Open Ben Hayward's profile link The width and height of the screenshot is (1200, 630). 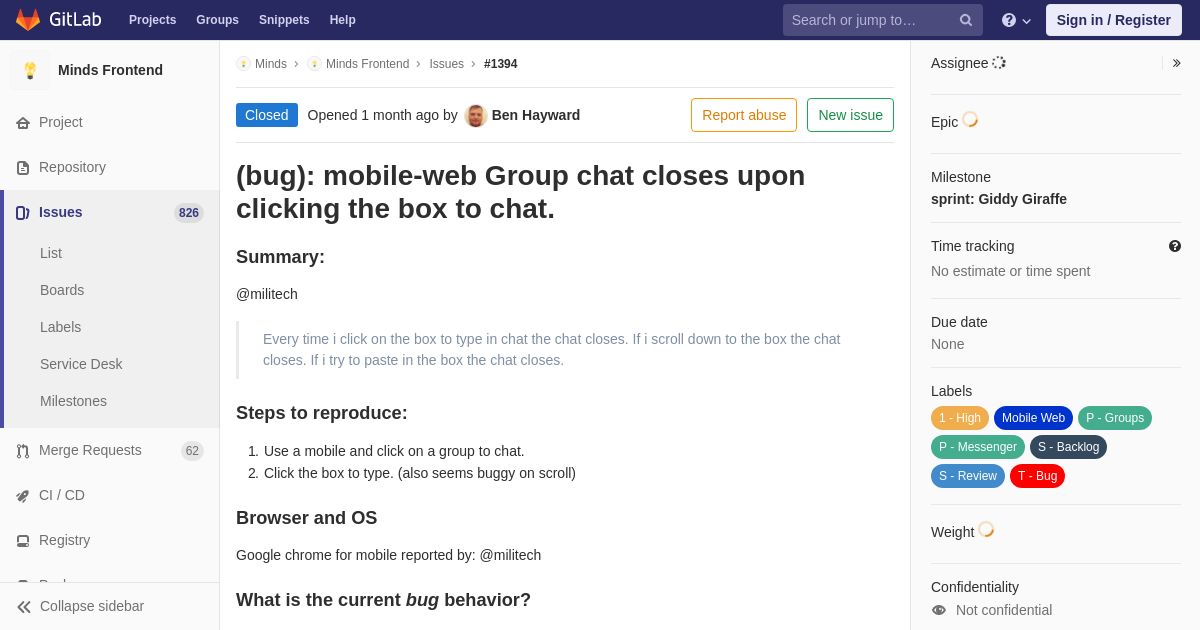536,115
